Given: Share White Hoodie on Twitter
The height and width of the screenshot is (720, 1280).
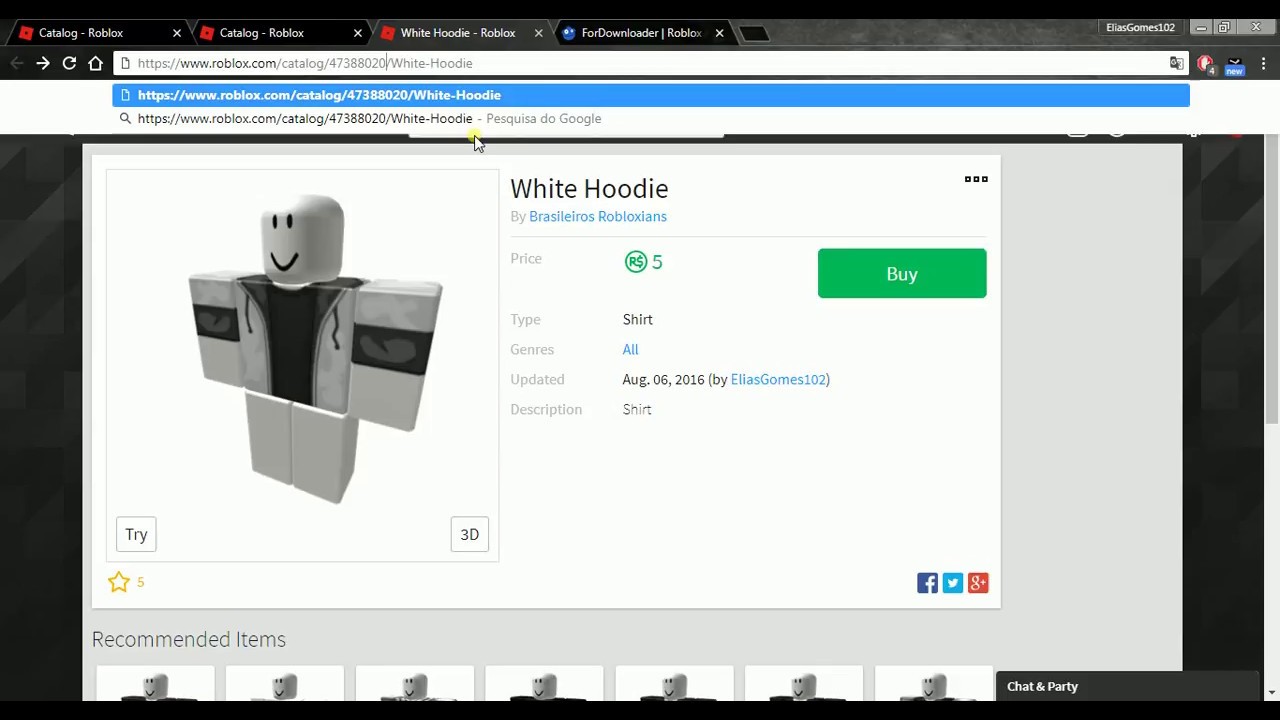Looking at the screenshot, I should click(x=953, y=583).
